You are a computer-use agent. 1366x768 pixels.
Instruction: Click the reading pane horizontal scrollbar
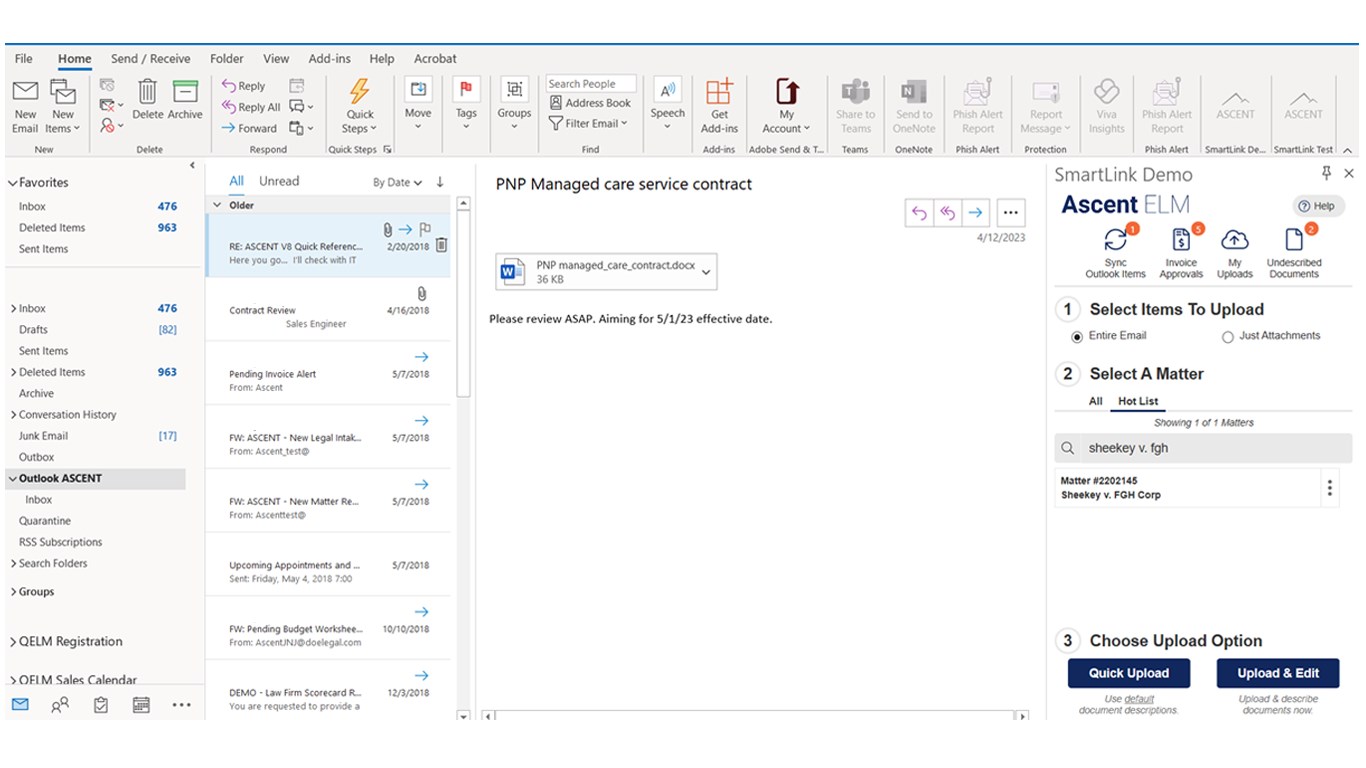point(755,716)
